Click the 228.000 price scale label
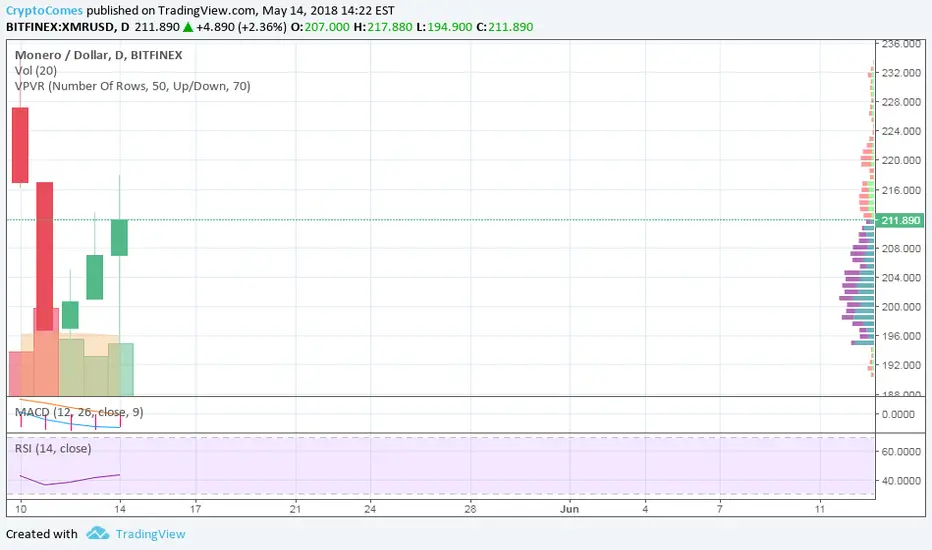 (901, 102)
